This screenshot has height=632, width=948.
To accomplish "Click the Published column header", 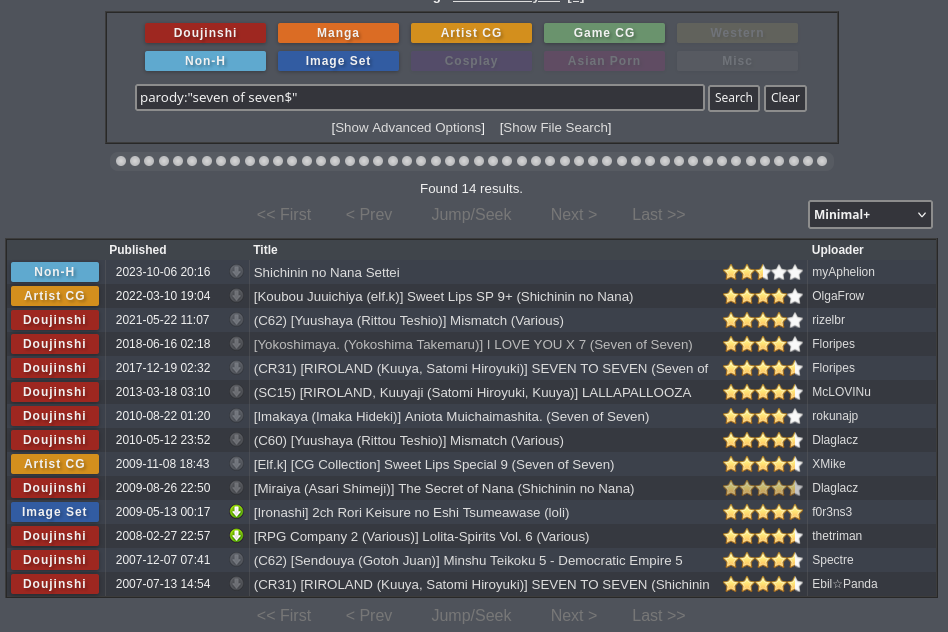I will click(137, 250).
